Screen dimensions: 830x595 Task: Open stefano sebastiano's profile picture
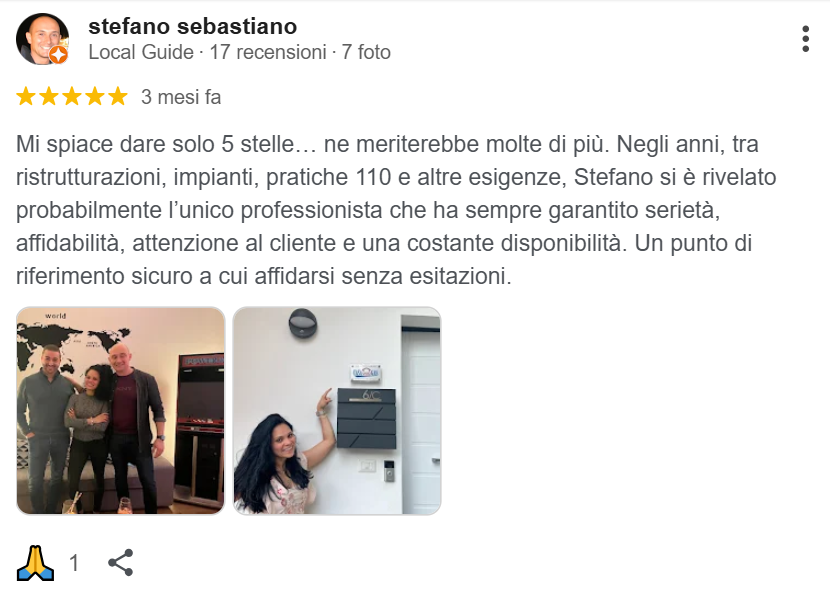click(x=42, y=39)
